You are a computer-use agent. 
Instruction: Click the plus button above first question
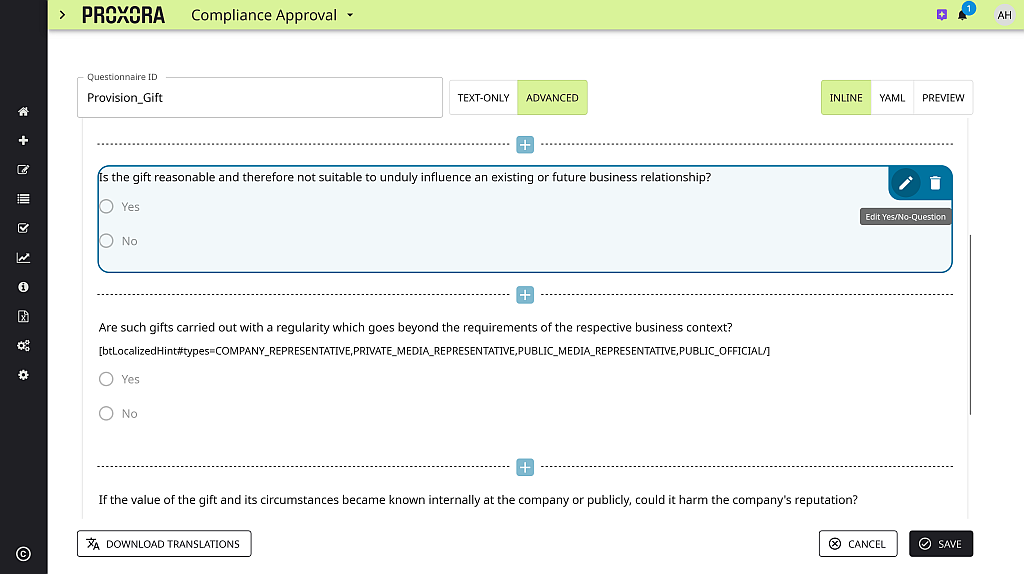pos(525,145)
